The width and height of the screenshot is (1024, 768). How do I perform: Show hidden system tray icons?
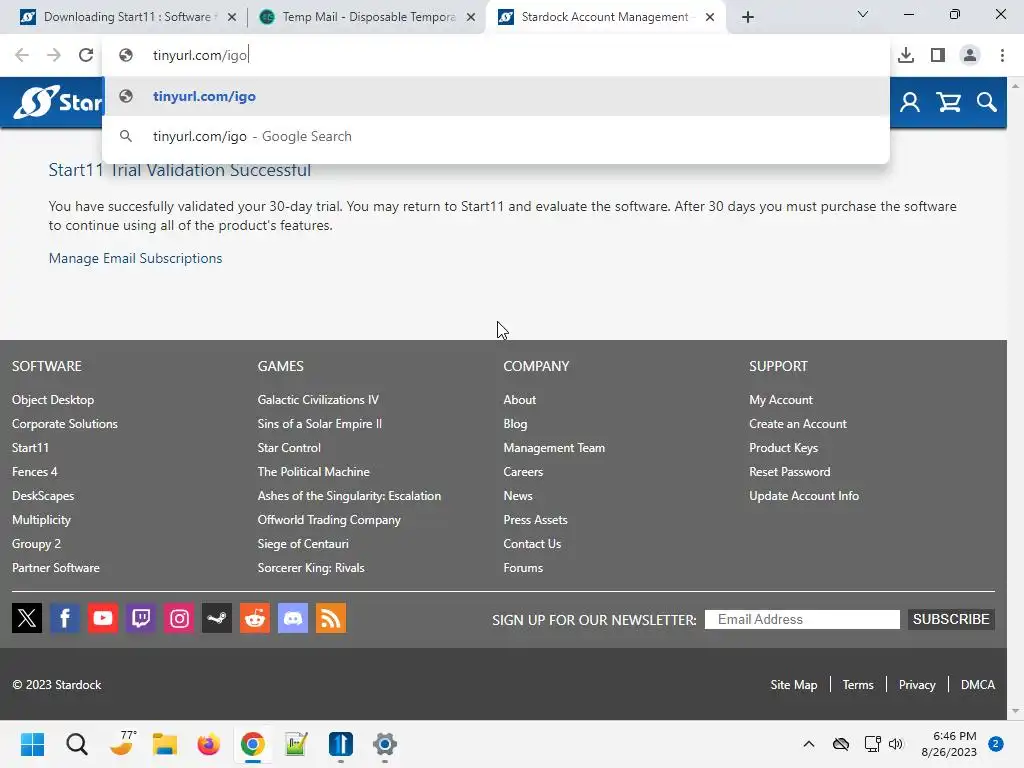[808, 744]
